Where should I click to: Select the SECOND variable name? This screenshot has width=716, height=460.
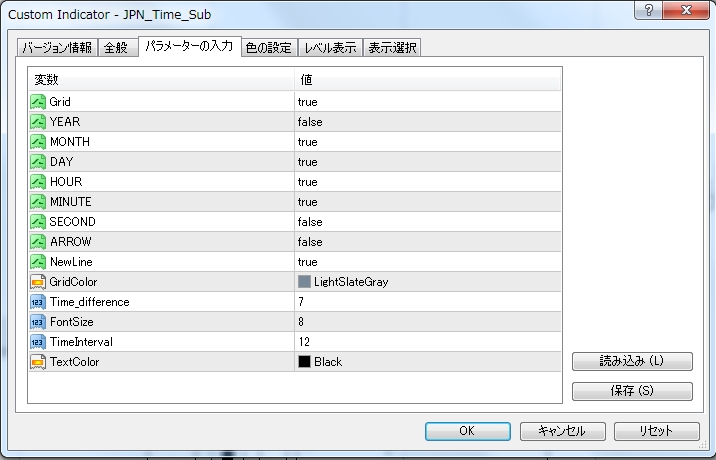click(72, 222)
